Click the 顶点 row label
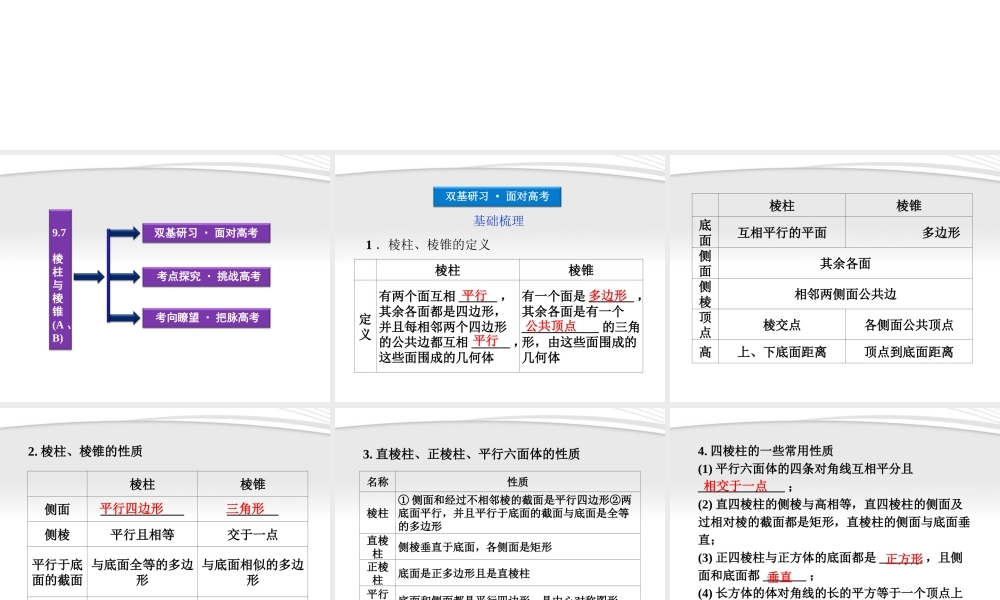This screenshot has height=600, width=1000. point(705,325)
